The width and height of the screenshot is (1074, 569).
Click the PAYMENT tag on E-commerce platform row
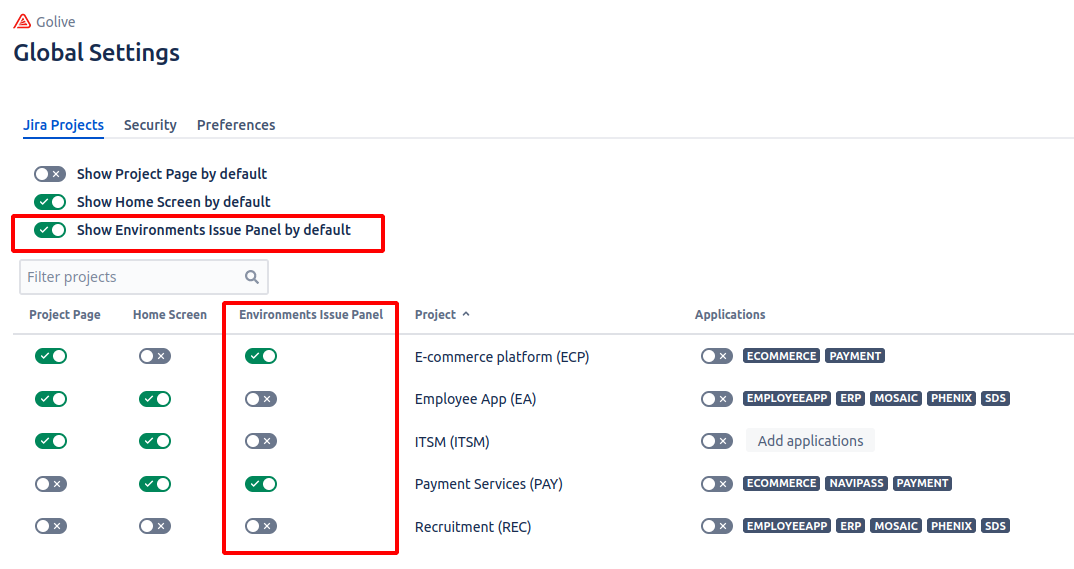click(x=855, y=356)
